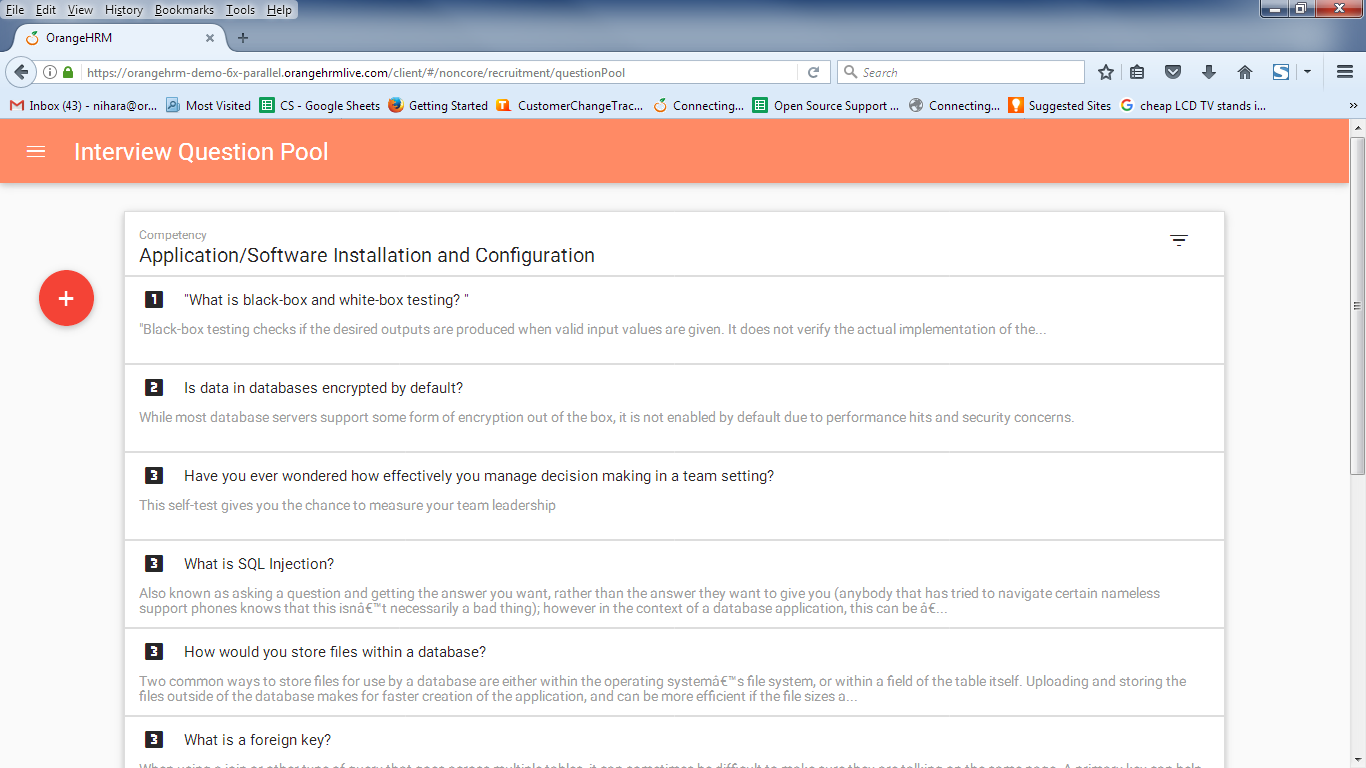Open the History menu
This screenshot has width=1366, height=768.
[x=124, y=9]
